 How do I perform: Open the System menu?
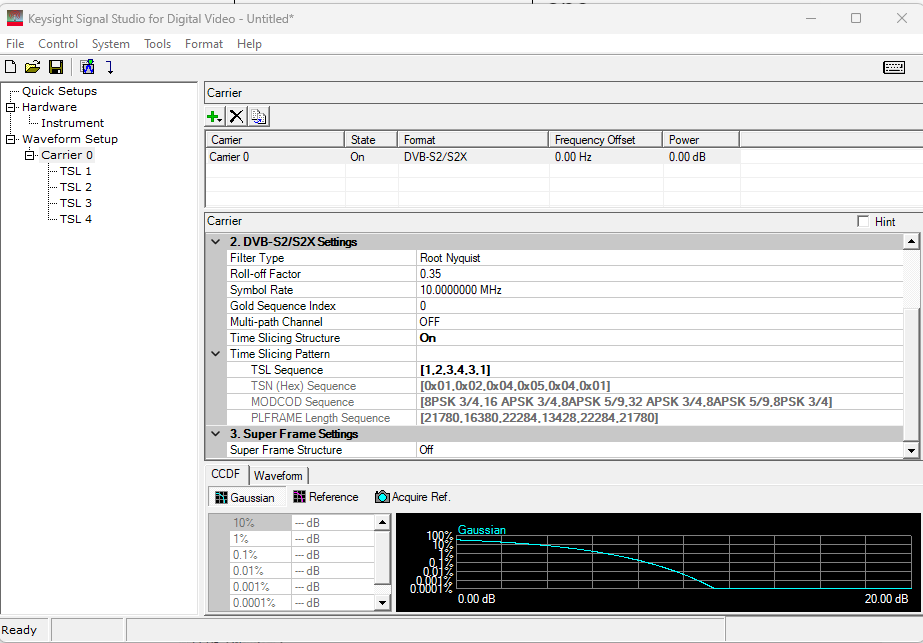[x=111, y=44]
